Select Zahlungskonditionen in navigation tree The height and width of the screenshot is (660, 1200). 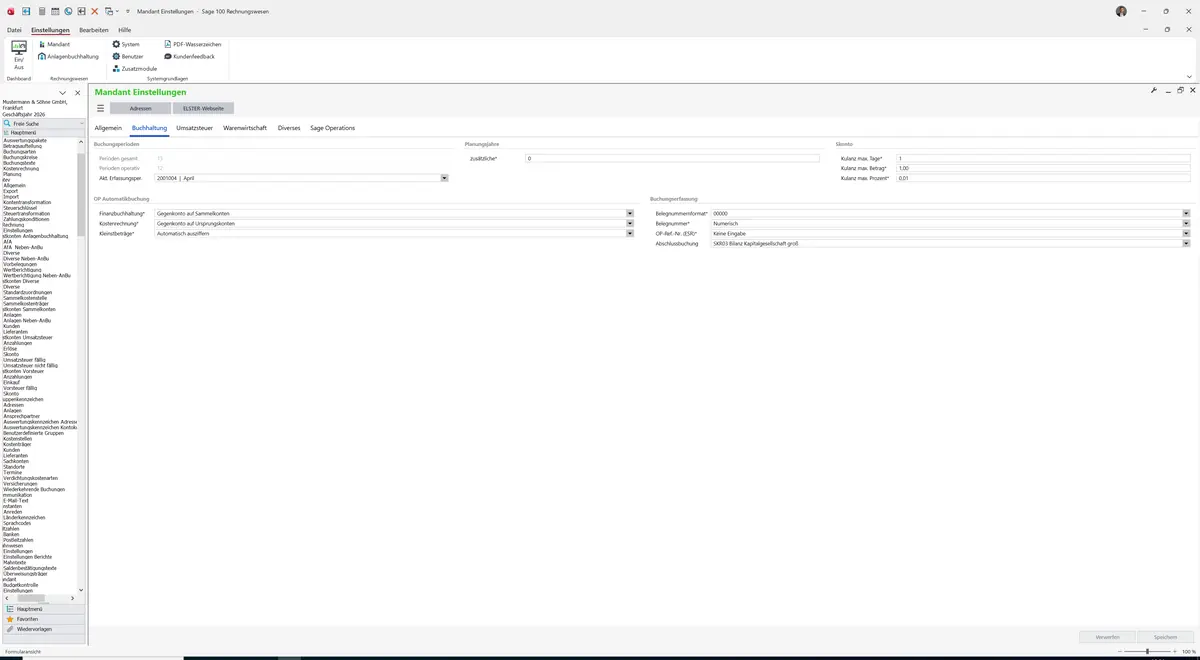tap(26, 219)
